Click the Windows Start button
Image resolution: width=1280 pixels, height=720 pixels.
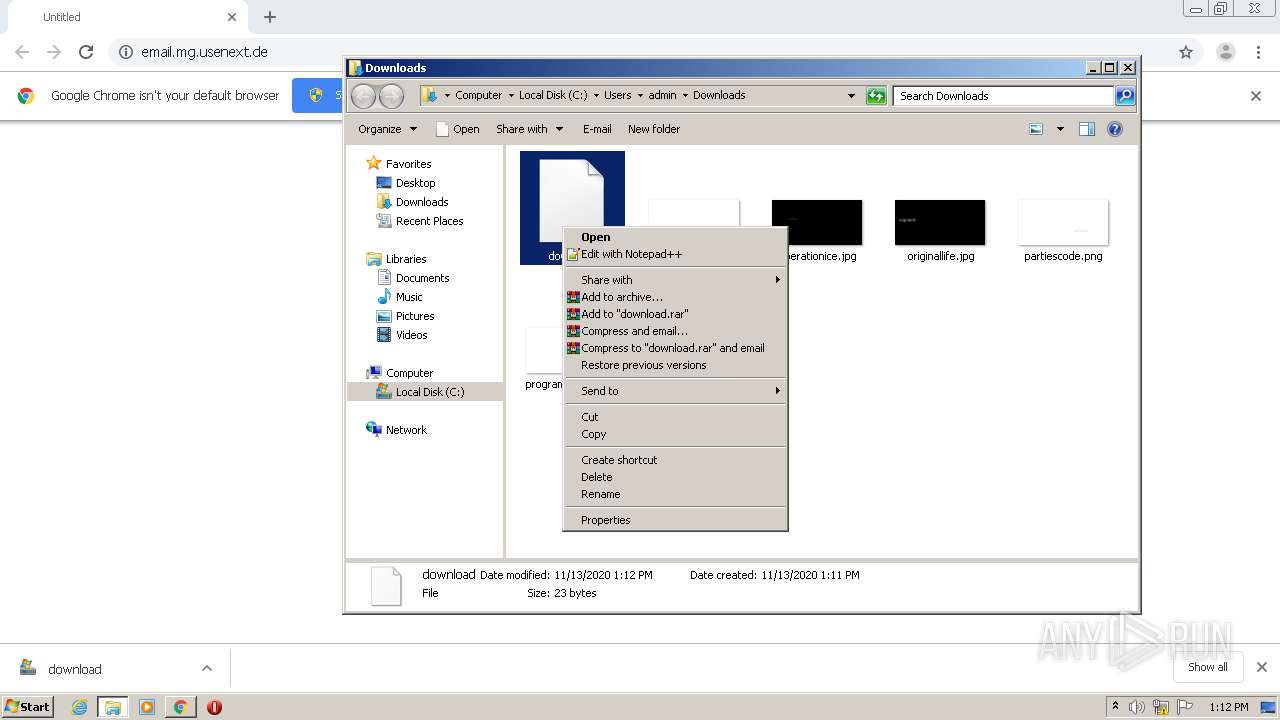click(28, 707)
